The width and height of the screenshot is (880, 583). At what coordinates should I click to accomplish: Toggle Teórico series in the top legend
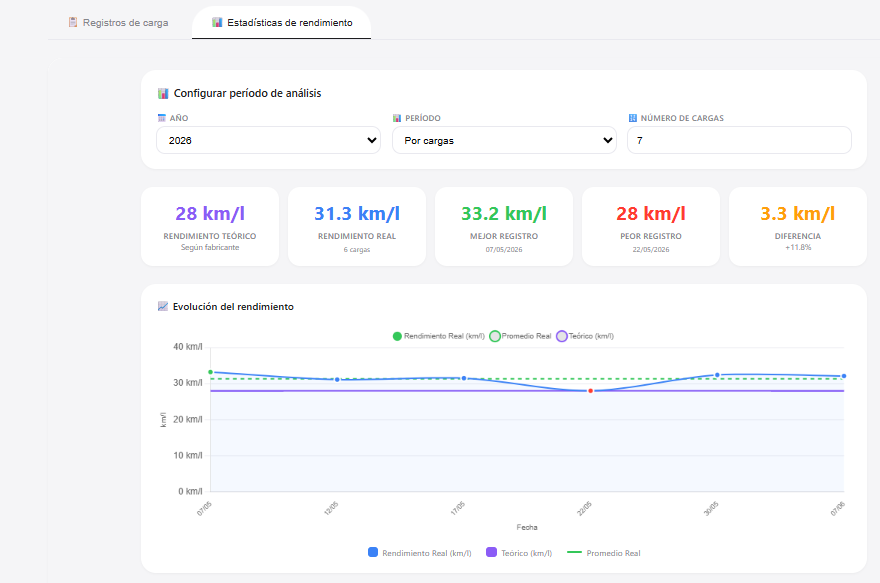click(585, 336)
